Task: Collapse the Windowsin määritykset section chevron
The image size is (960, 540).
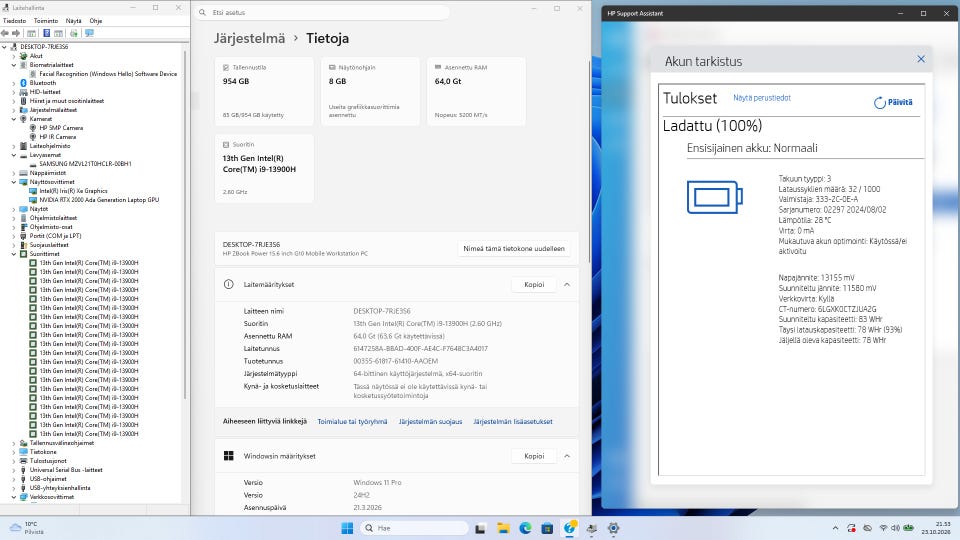Action: [567, 456]
